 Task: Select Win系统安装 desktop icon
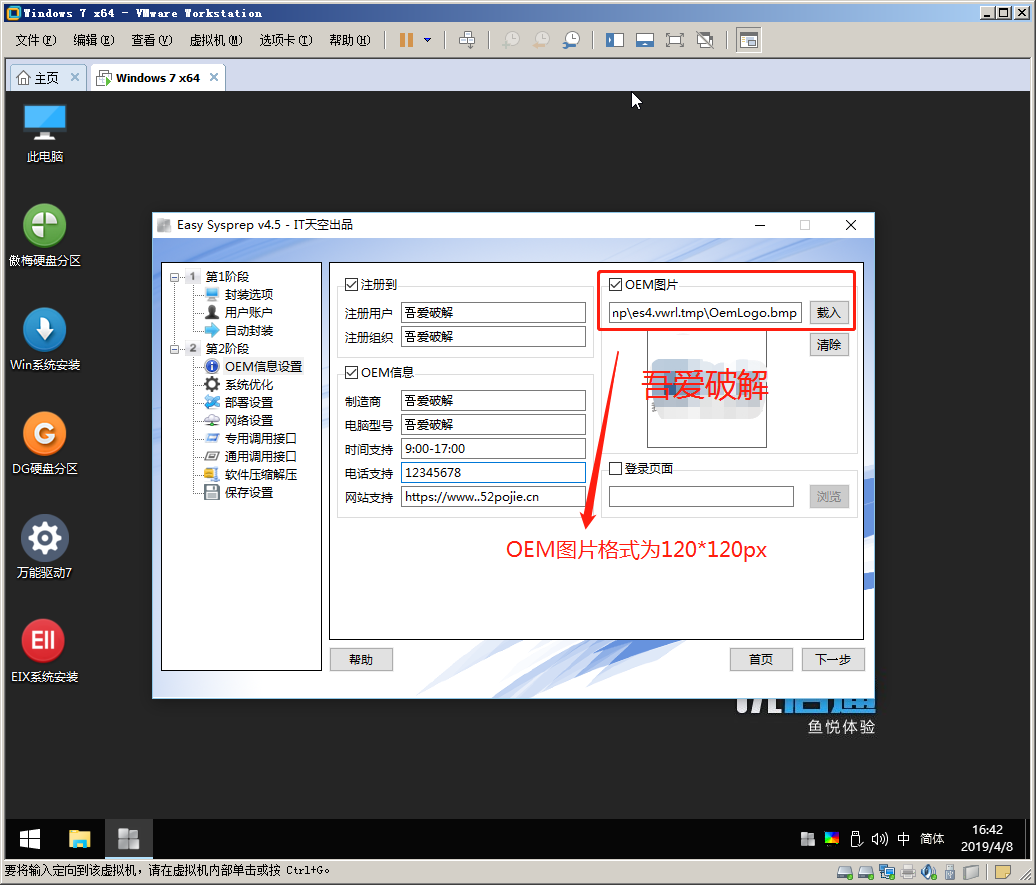44,339
